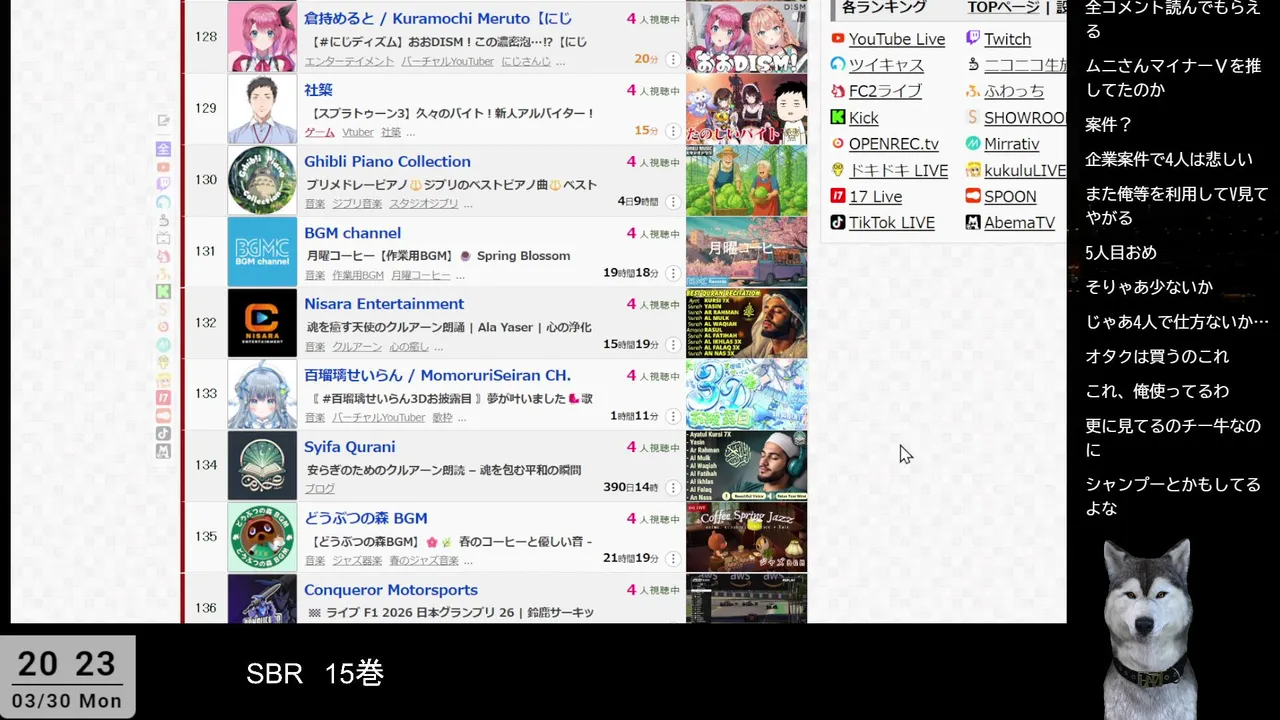Click the ブログ tag under Syifa Qurani
Screen dimensions: 1280x720
pos(319,489)
